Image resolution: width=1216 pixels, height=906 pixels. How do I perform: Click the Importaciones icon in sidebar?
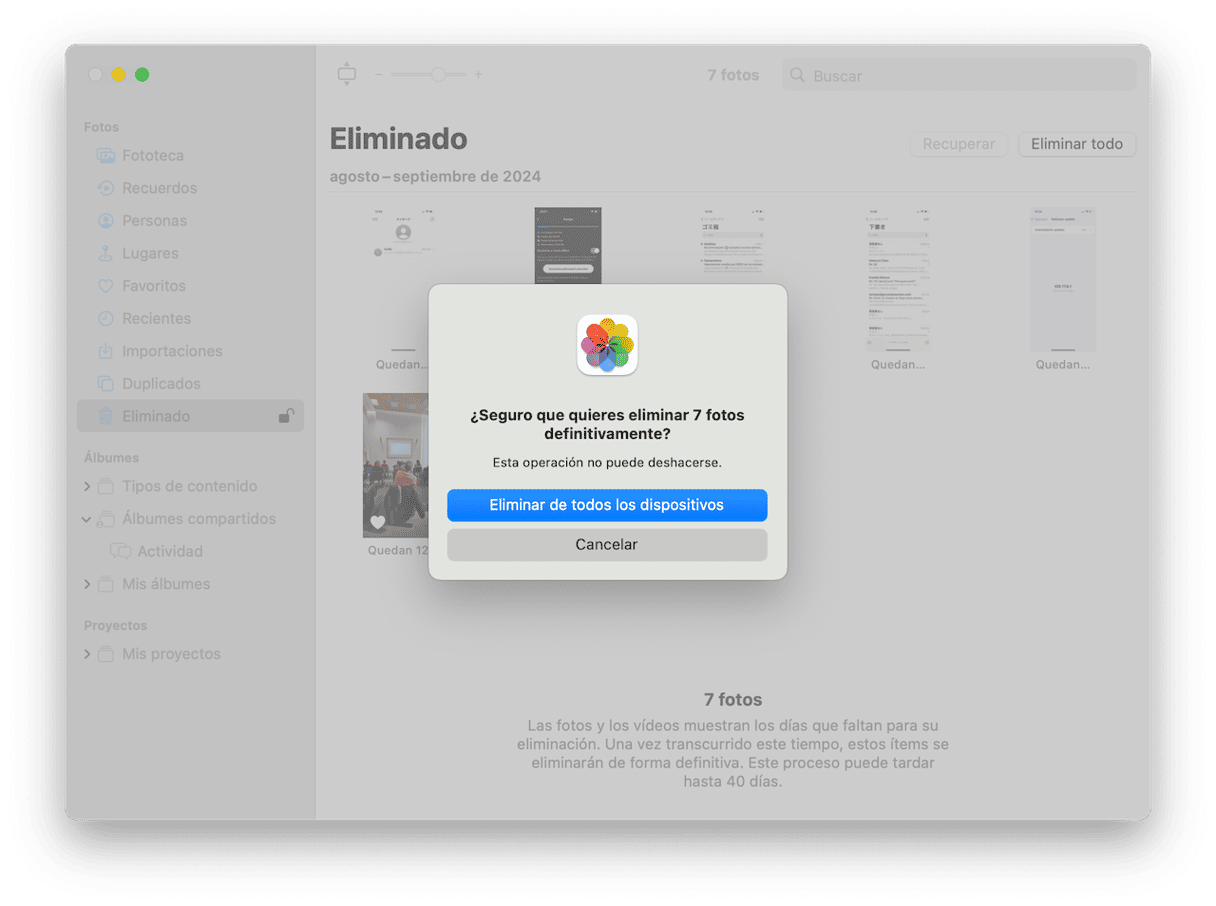point(105,351)
